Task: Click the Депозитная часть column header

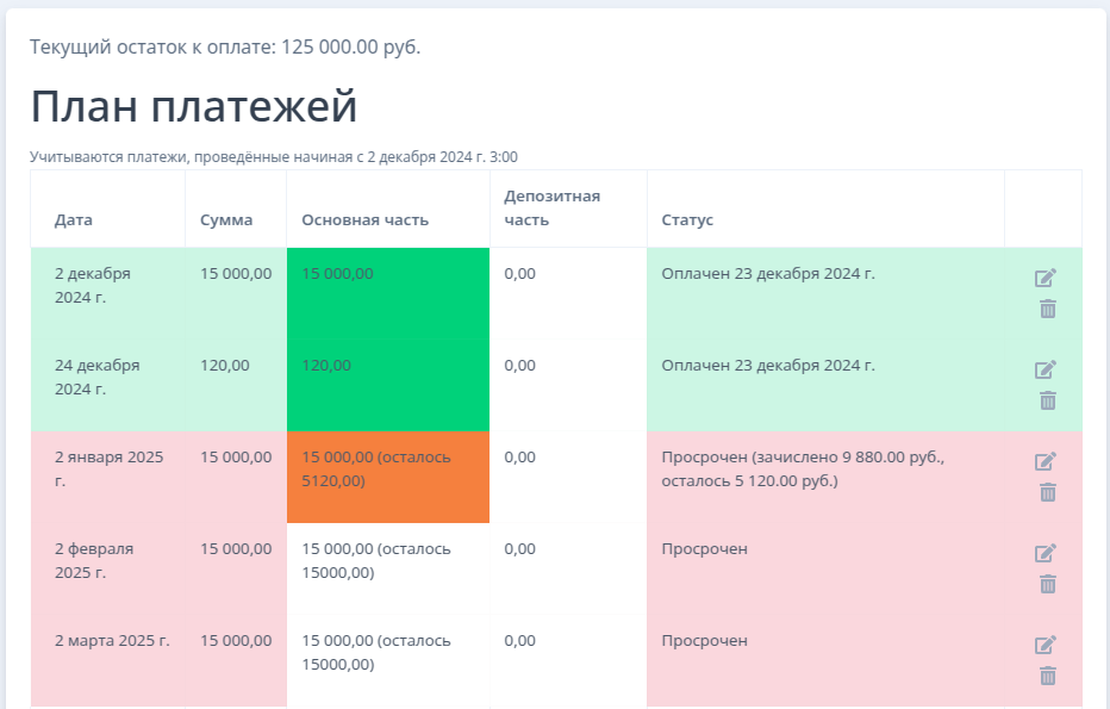Action: [552, 208]
